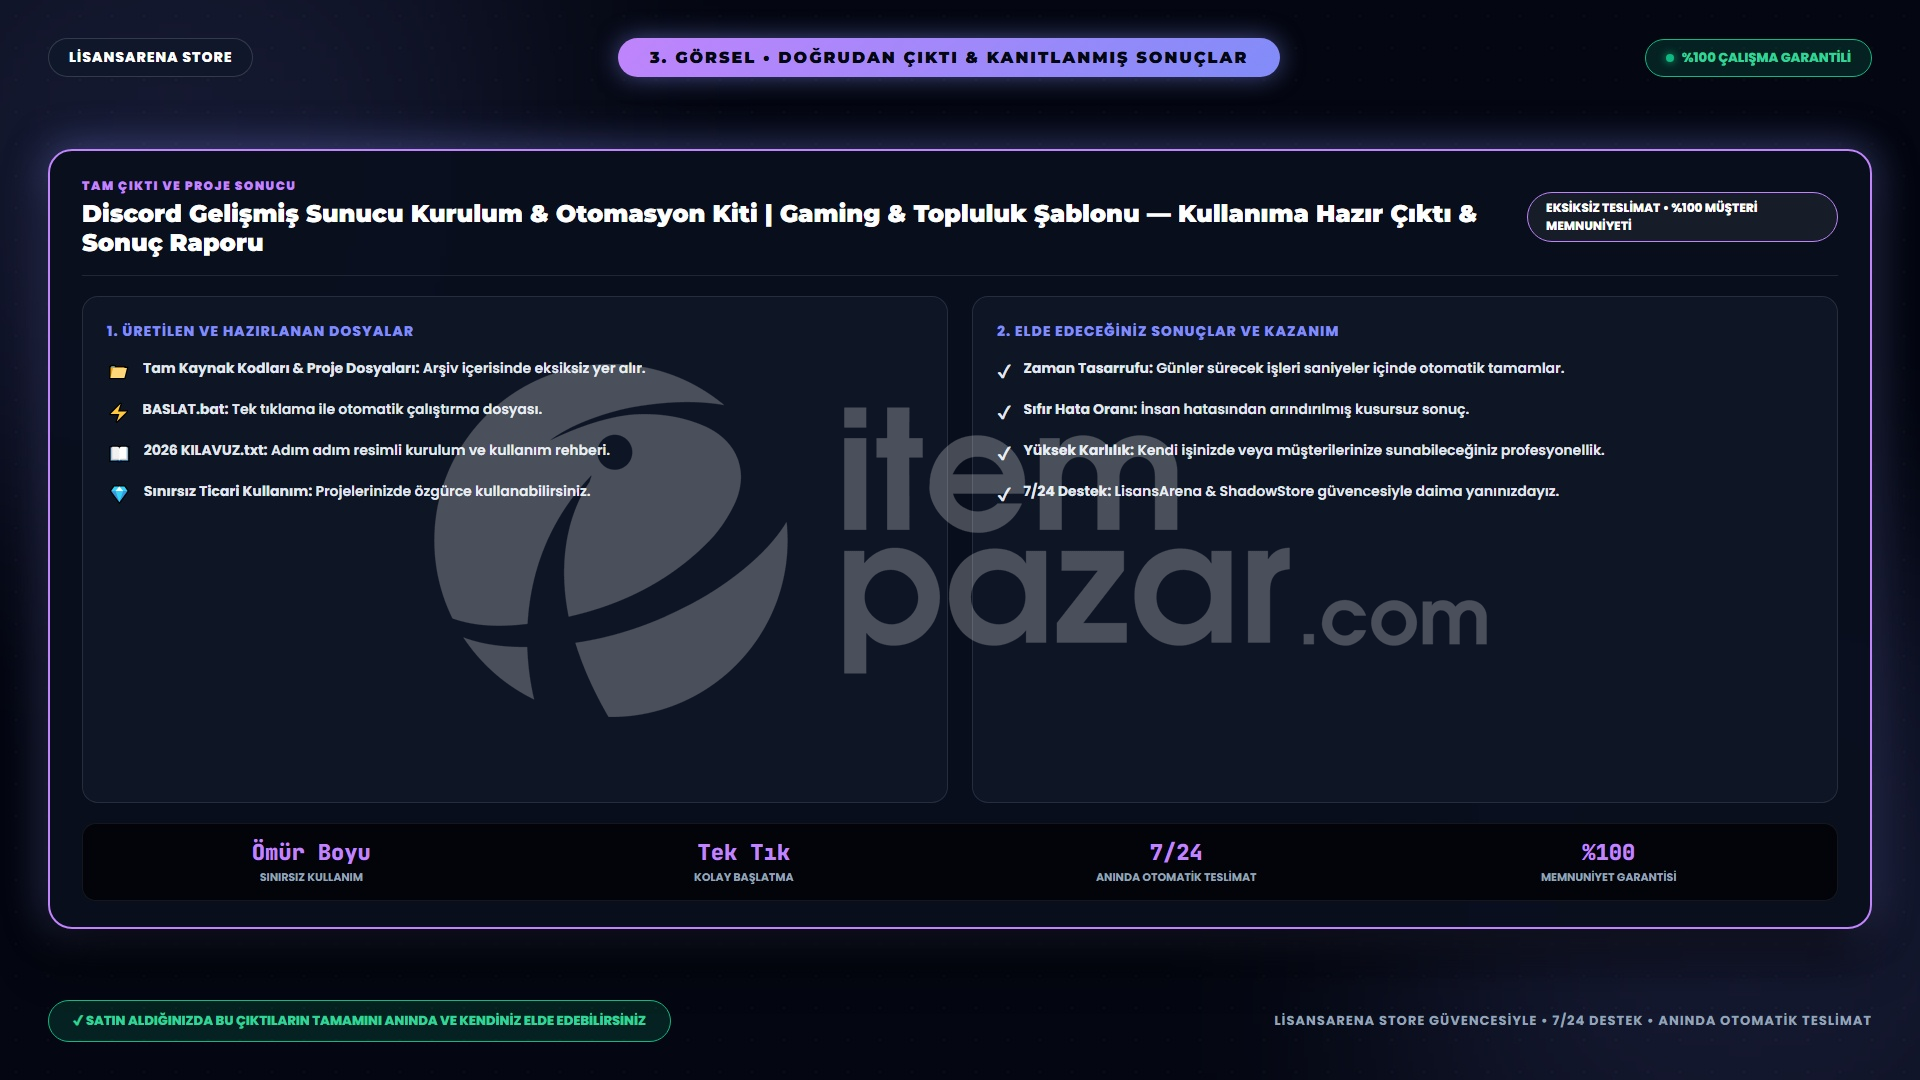The image size is (1920, 1080).
Task: Click the TAM ÇIKTI VE PROJE SONUCU label
Action: 188,186
